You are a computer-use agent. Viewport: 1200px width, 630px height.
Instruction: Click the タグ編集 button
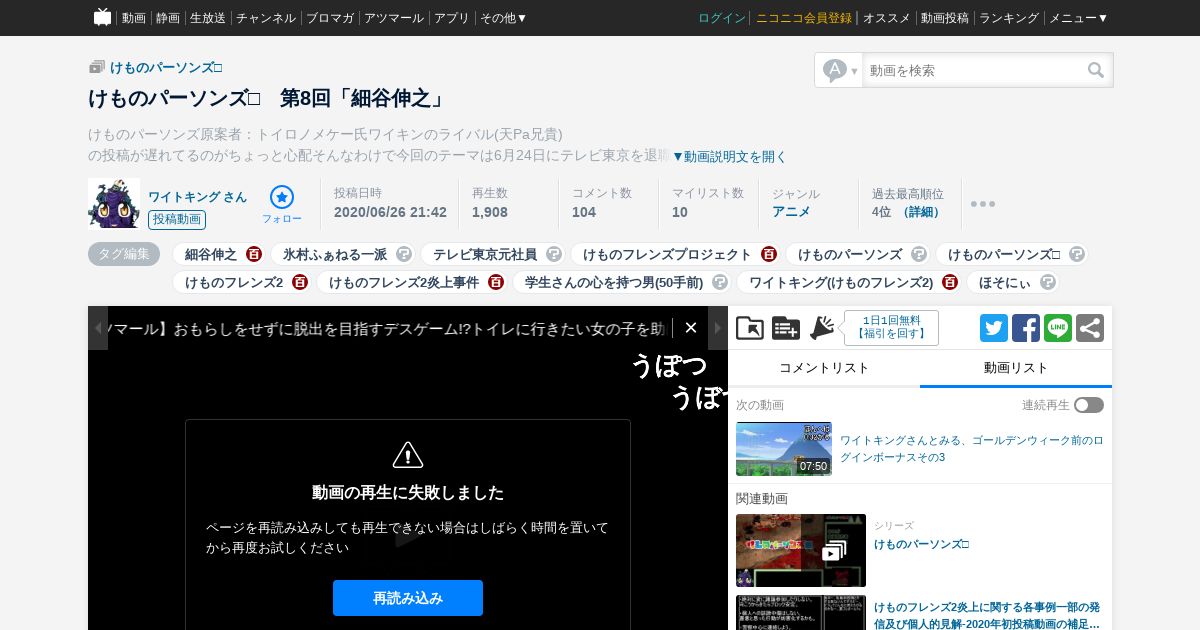click(124, 254)
